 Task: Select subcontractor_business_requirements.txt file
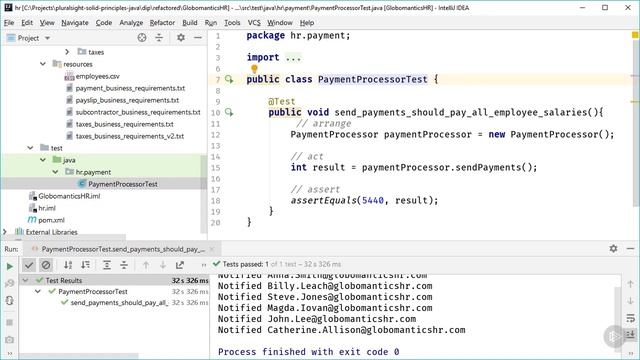tap(138, 112)
